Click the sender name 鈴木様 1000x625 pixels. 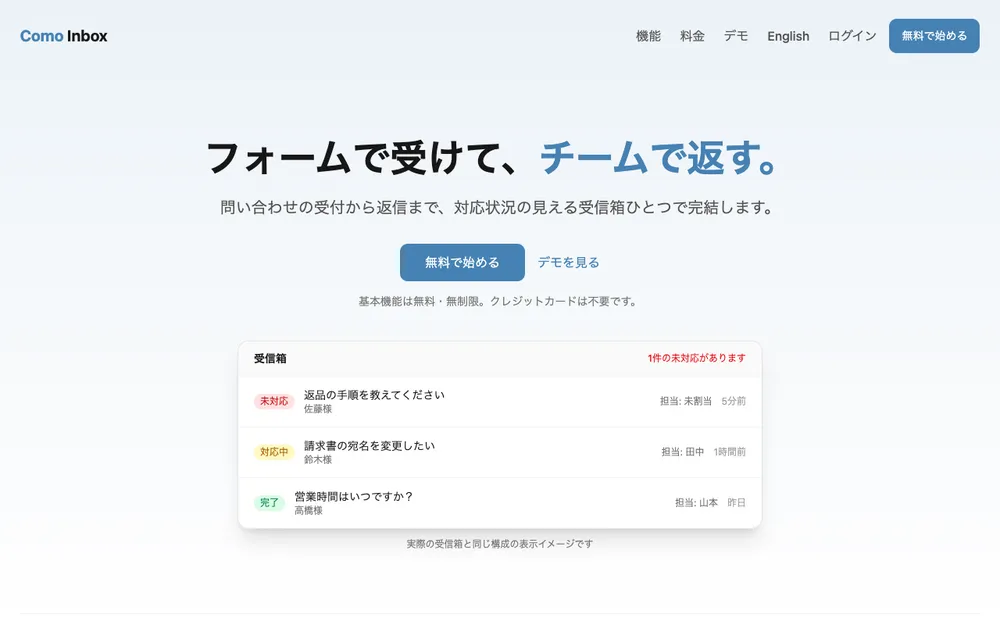318,459
